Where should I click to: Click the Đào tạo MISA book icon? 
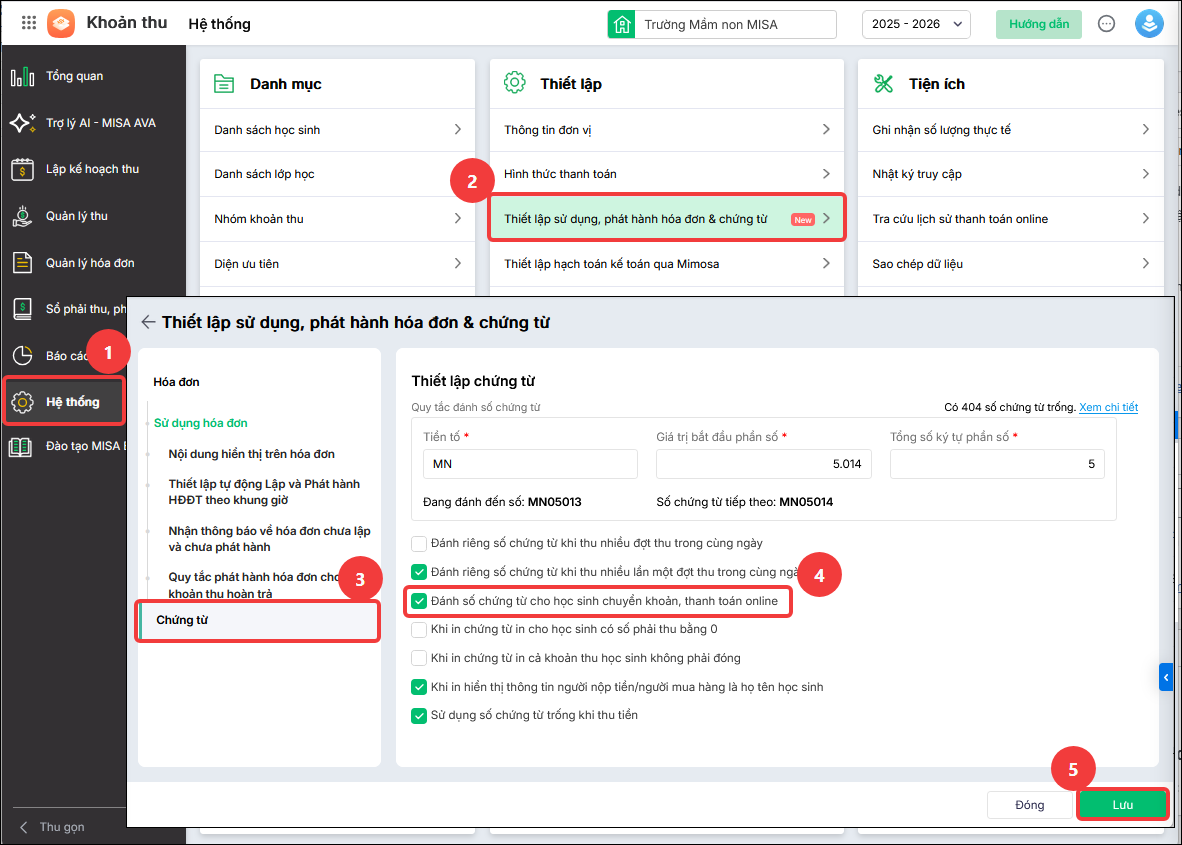pos(20,447)
